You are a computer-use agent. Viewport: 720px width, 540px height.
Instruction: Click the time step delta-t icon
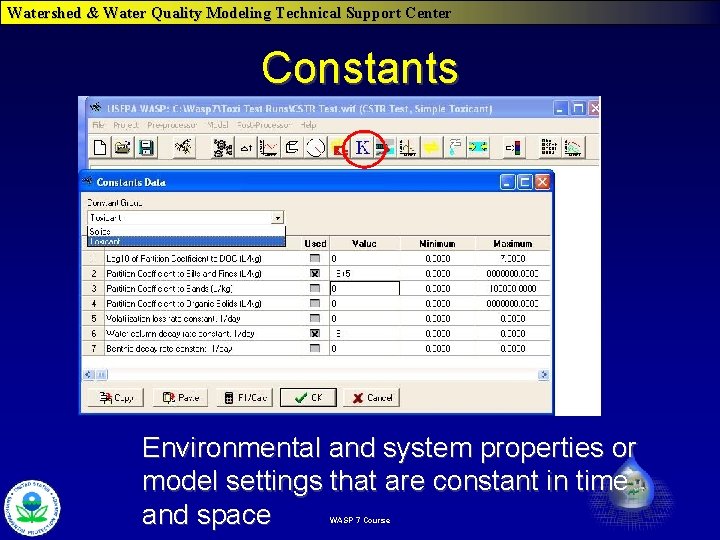point(246,147)
